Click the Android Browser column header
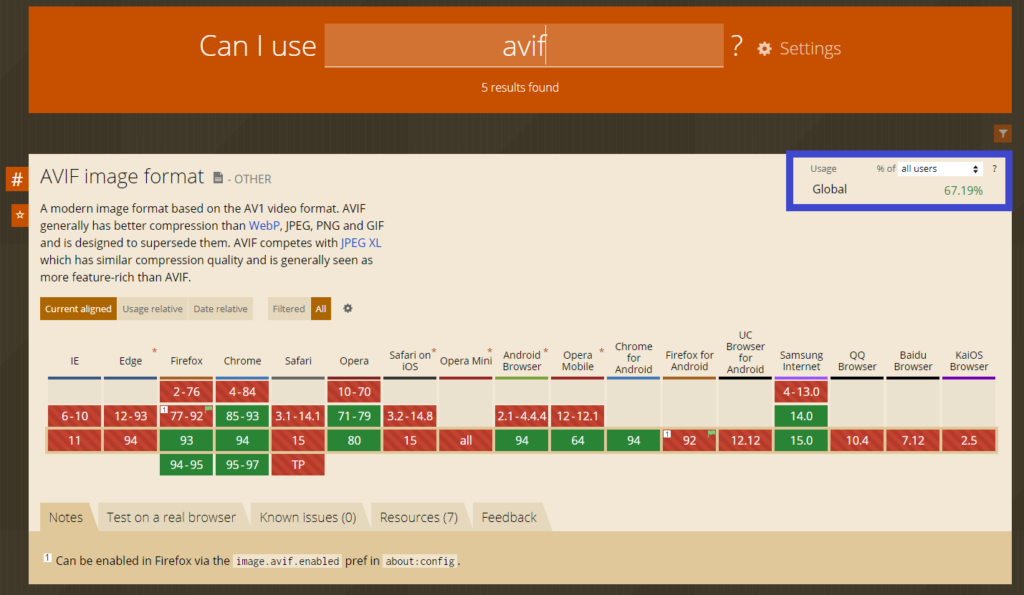Viewport: 1024px width, 595px height. [x=521, y=361]
